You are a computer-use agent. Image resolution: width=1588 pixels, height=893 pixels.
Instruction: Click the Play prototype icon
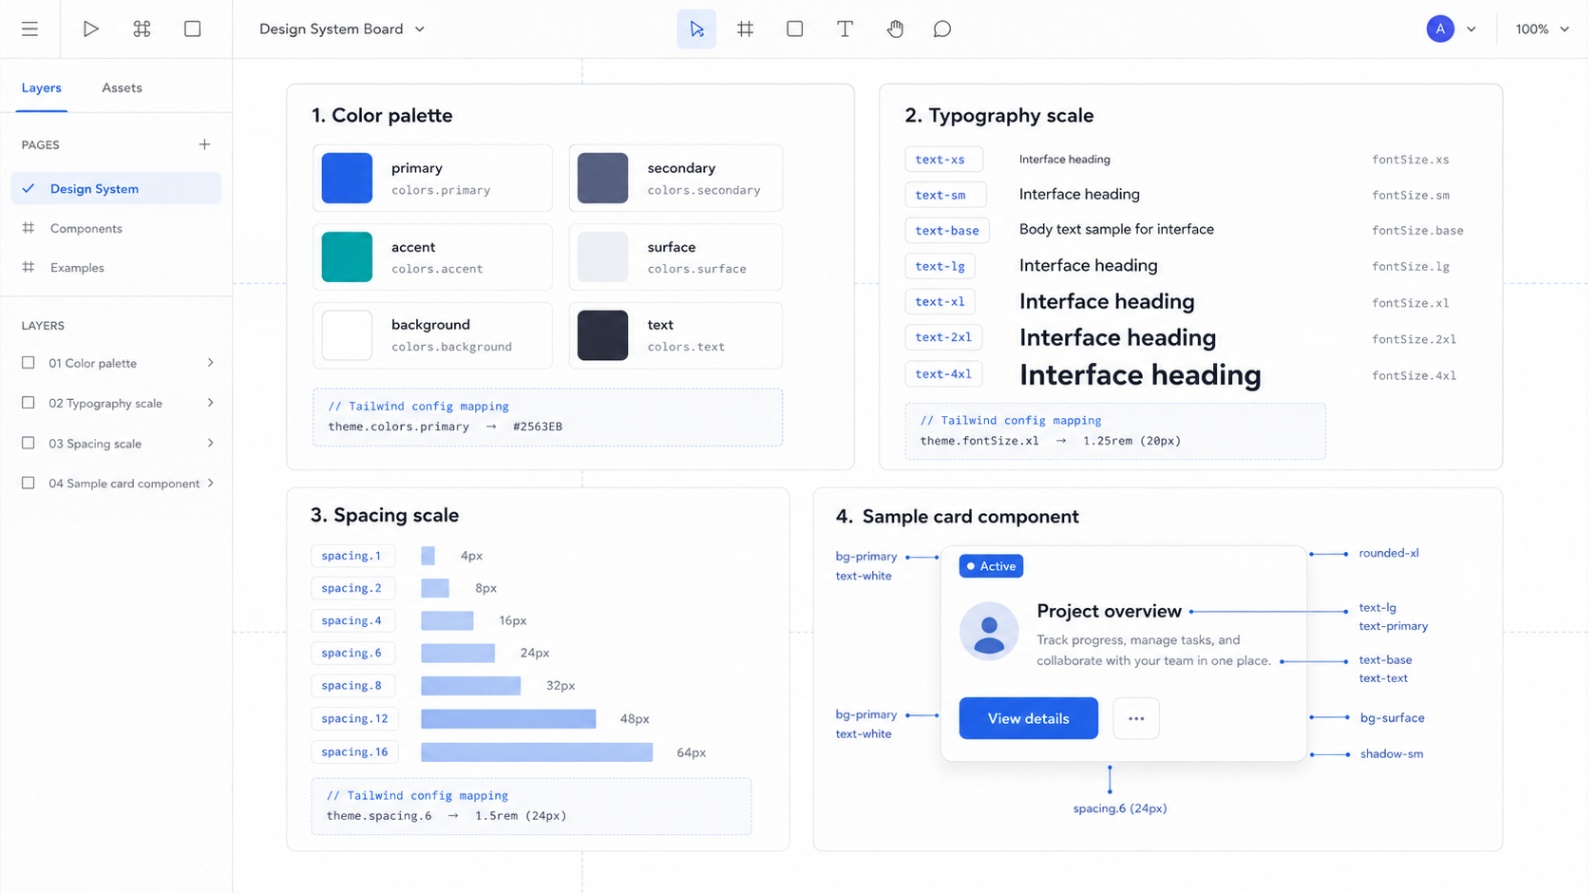(90, 29)
